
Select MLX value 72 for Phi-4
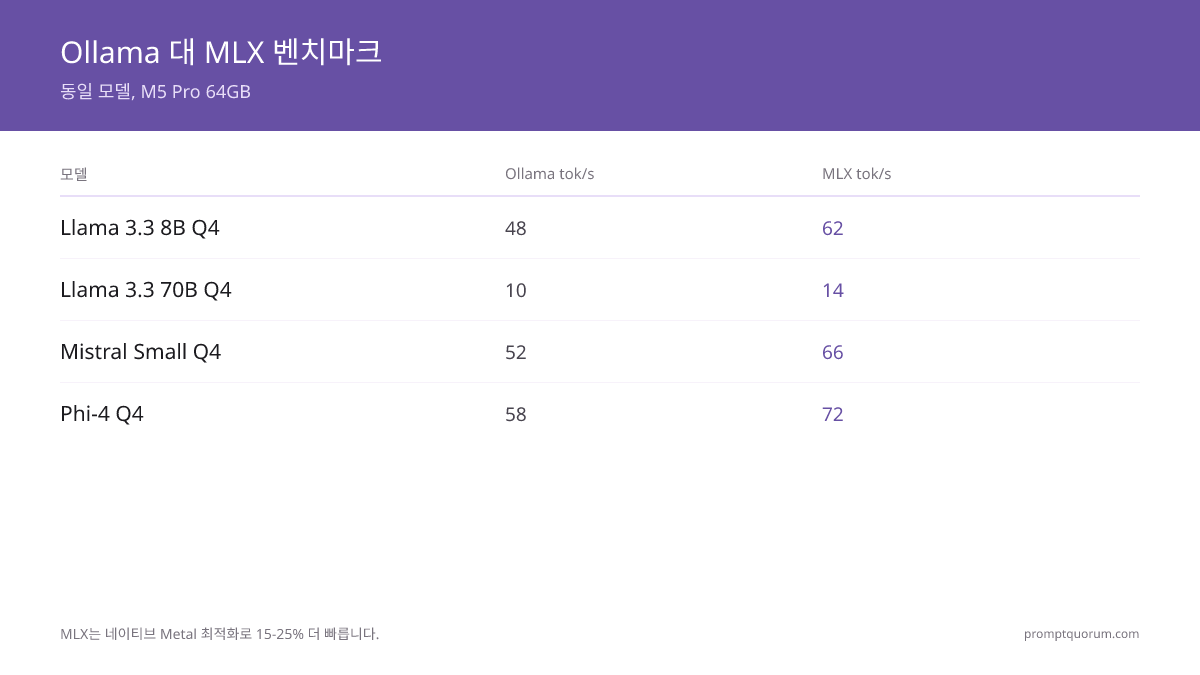point(833,414)
